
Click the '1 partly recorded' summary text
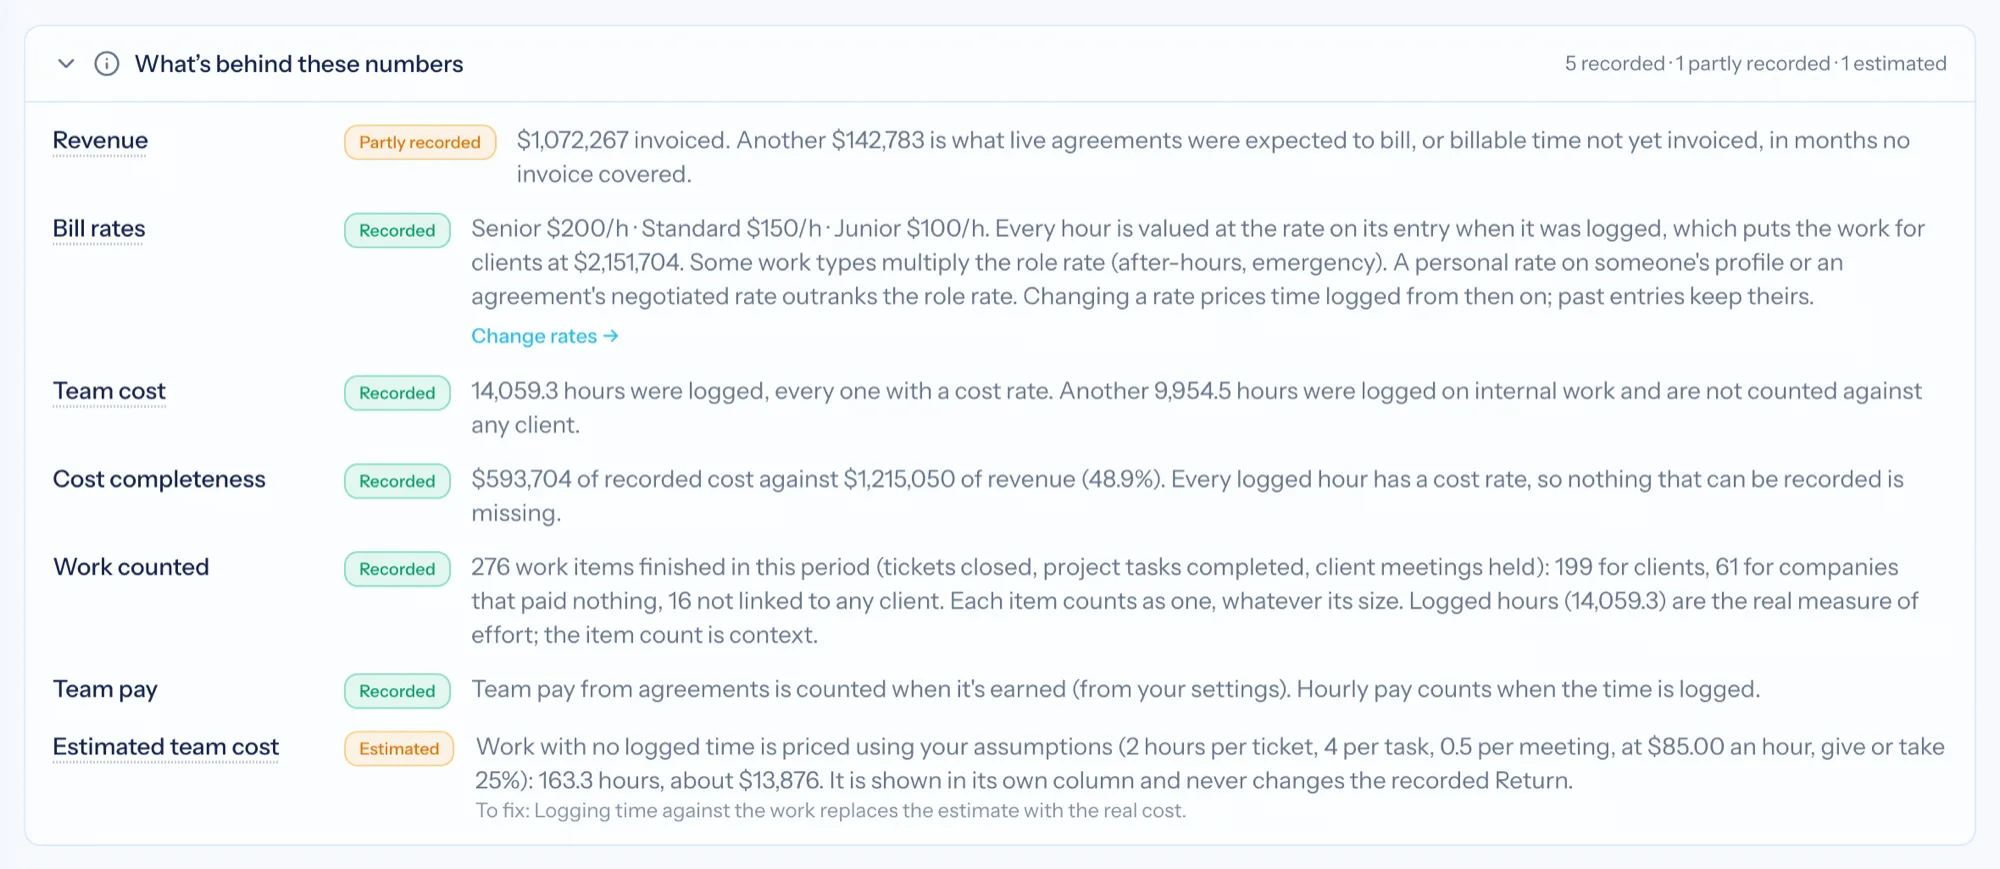coord(1753,64)
